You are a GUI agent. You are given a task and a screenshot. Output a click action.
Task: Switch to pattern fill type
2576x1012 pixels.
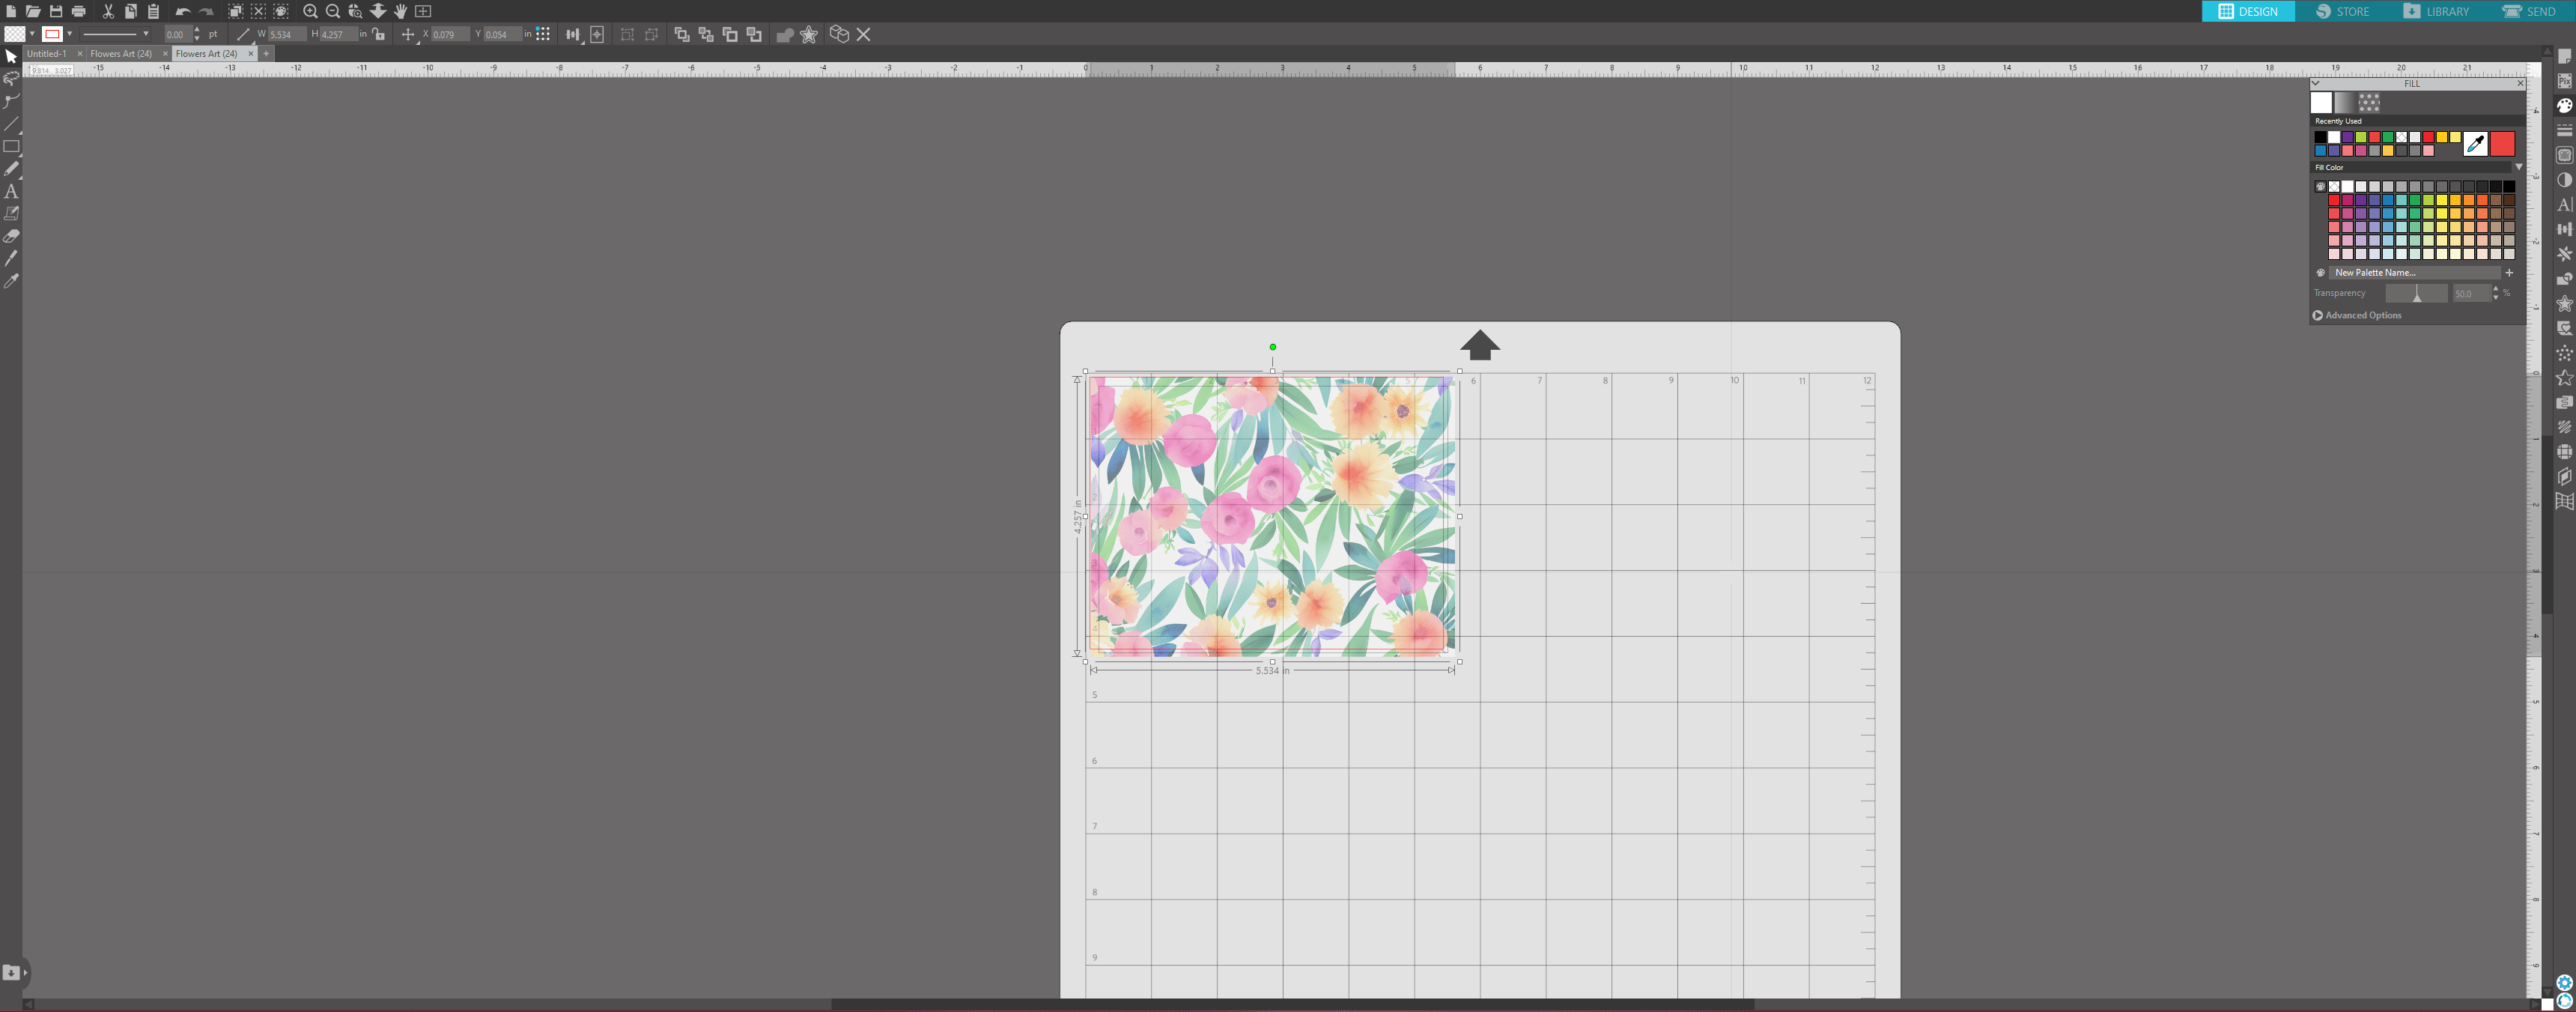point(2369,102)
